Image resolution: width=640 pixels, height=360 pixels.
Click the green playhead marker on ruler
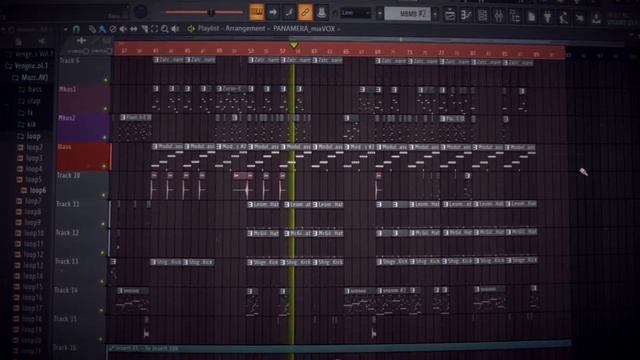coord(293,45)
